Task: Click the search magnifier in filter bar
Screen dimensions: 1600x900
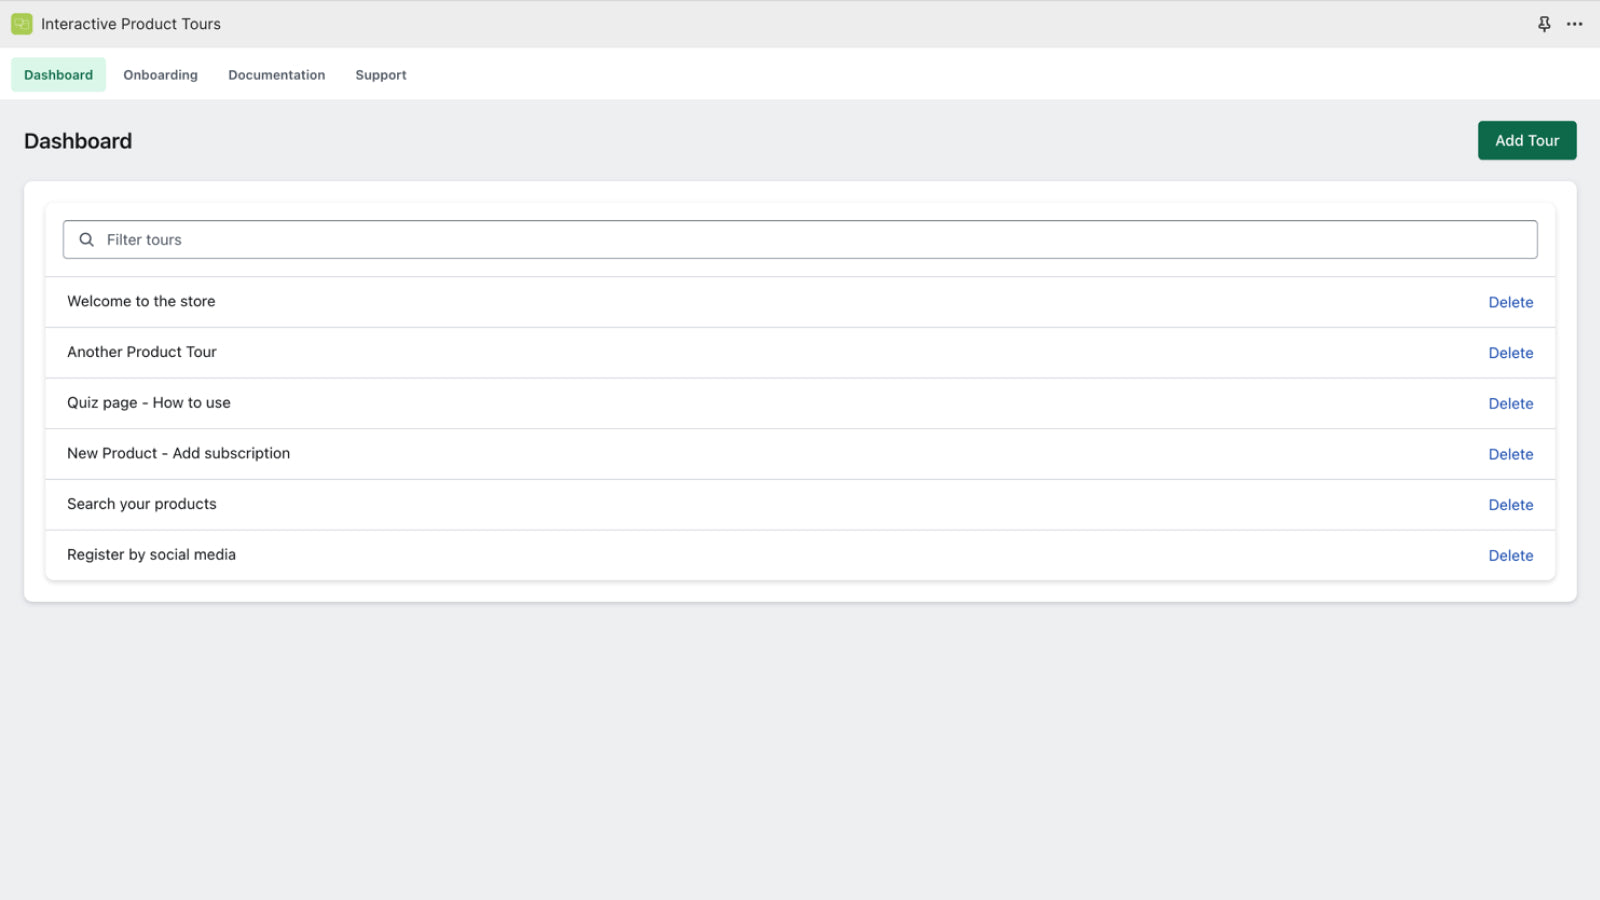Action: pyautogui.click(x=86, y=239)
